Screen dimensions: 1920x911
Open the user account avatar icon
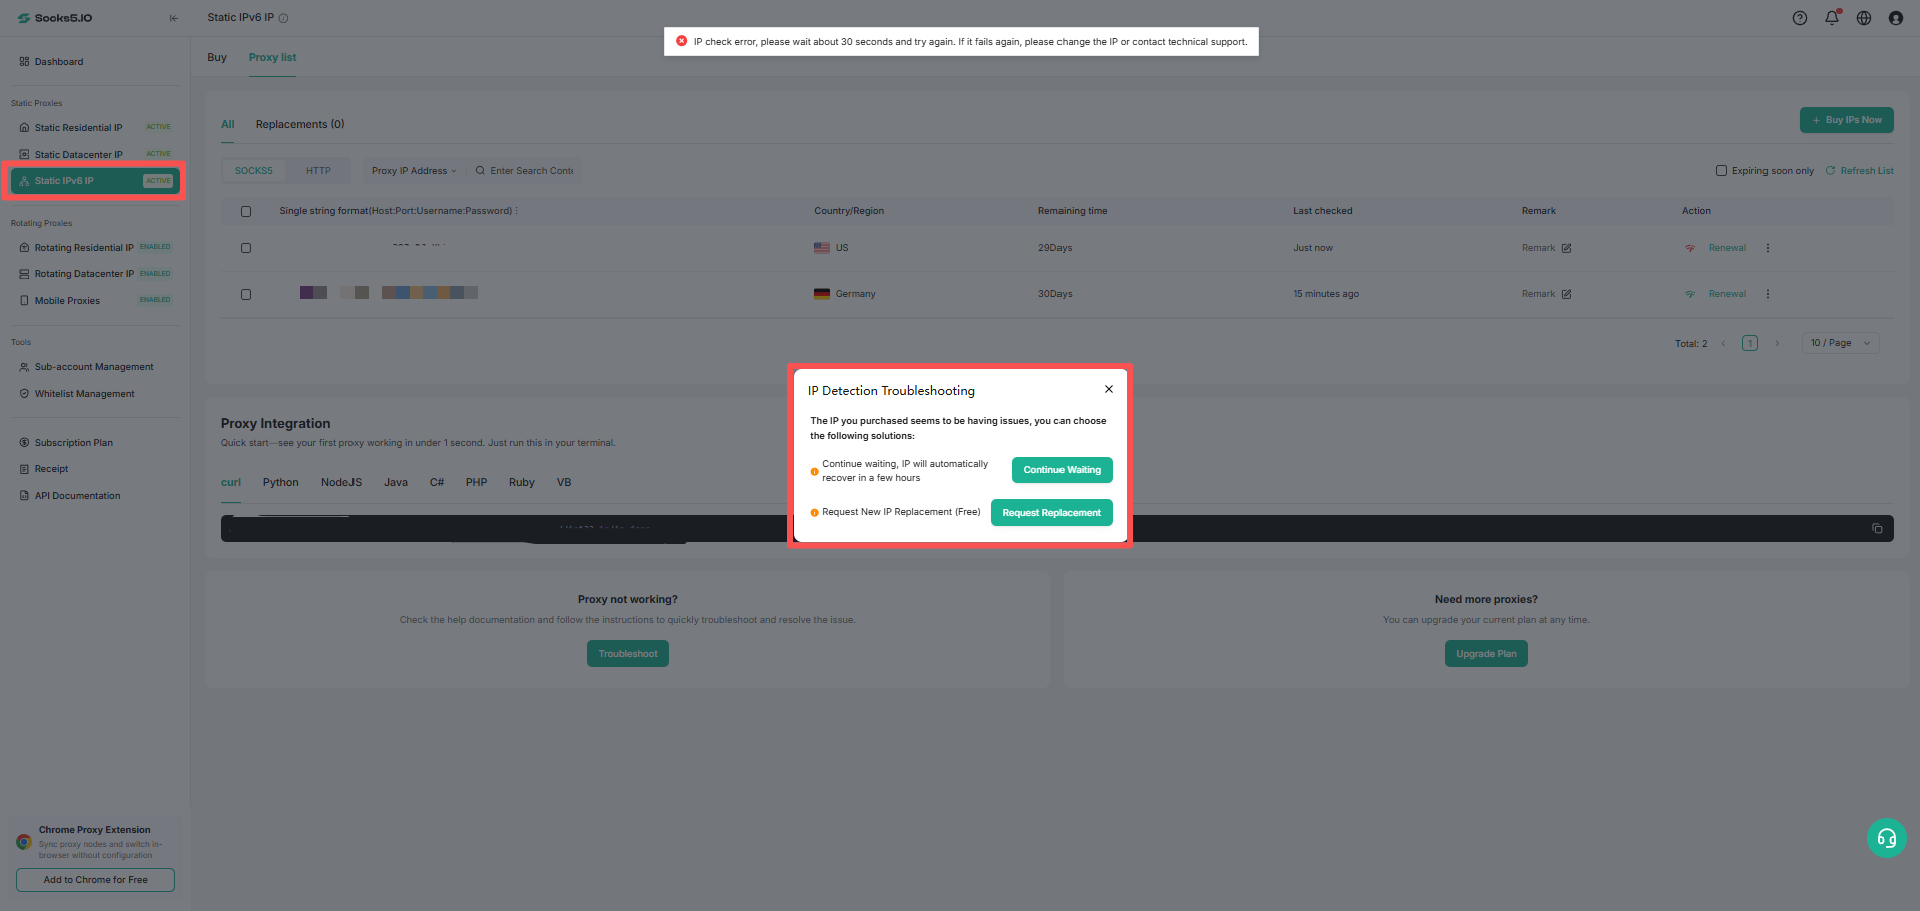pos(1896,18)
